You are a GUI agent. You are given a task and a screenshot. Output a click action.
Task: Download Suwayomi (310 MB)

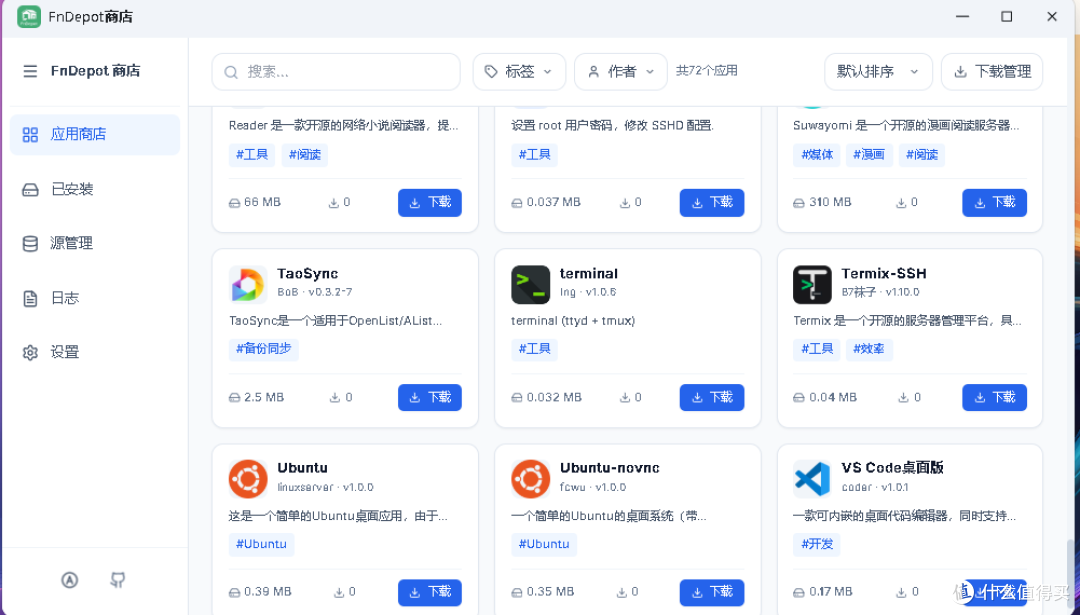(x=994, y=202)
